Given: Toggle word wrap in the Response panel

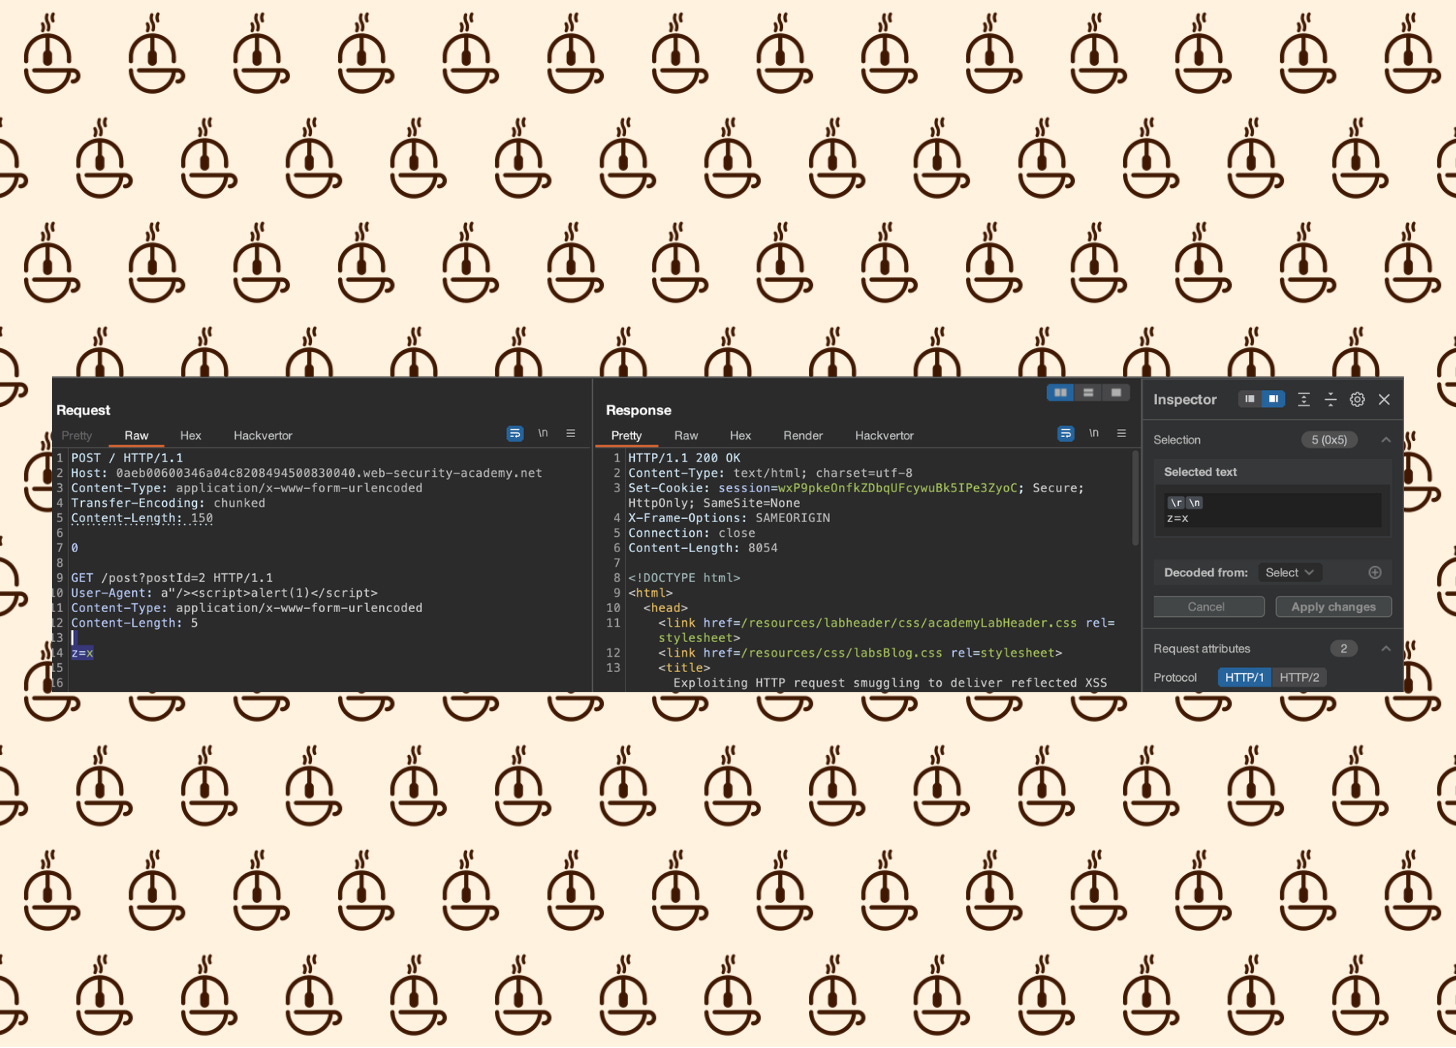Looking at the screenshot, I should click(x=1066, y=434).
